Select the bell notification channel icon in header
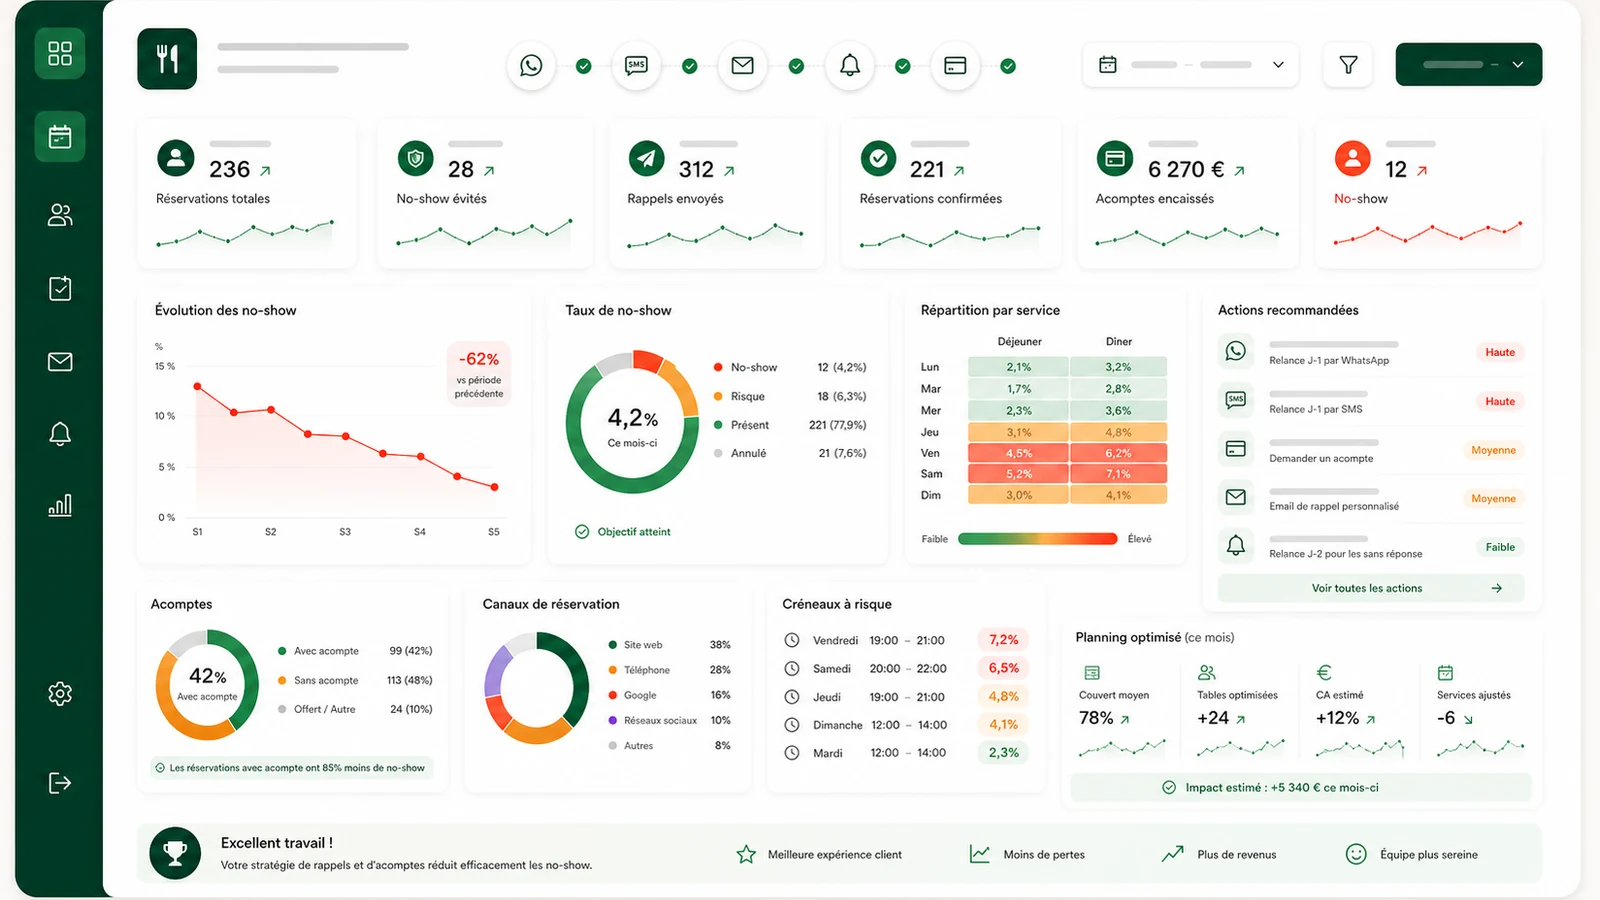 (x=850, y=66)
